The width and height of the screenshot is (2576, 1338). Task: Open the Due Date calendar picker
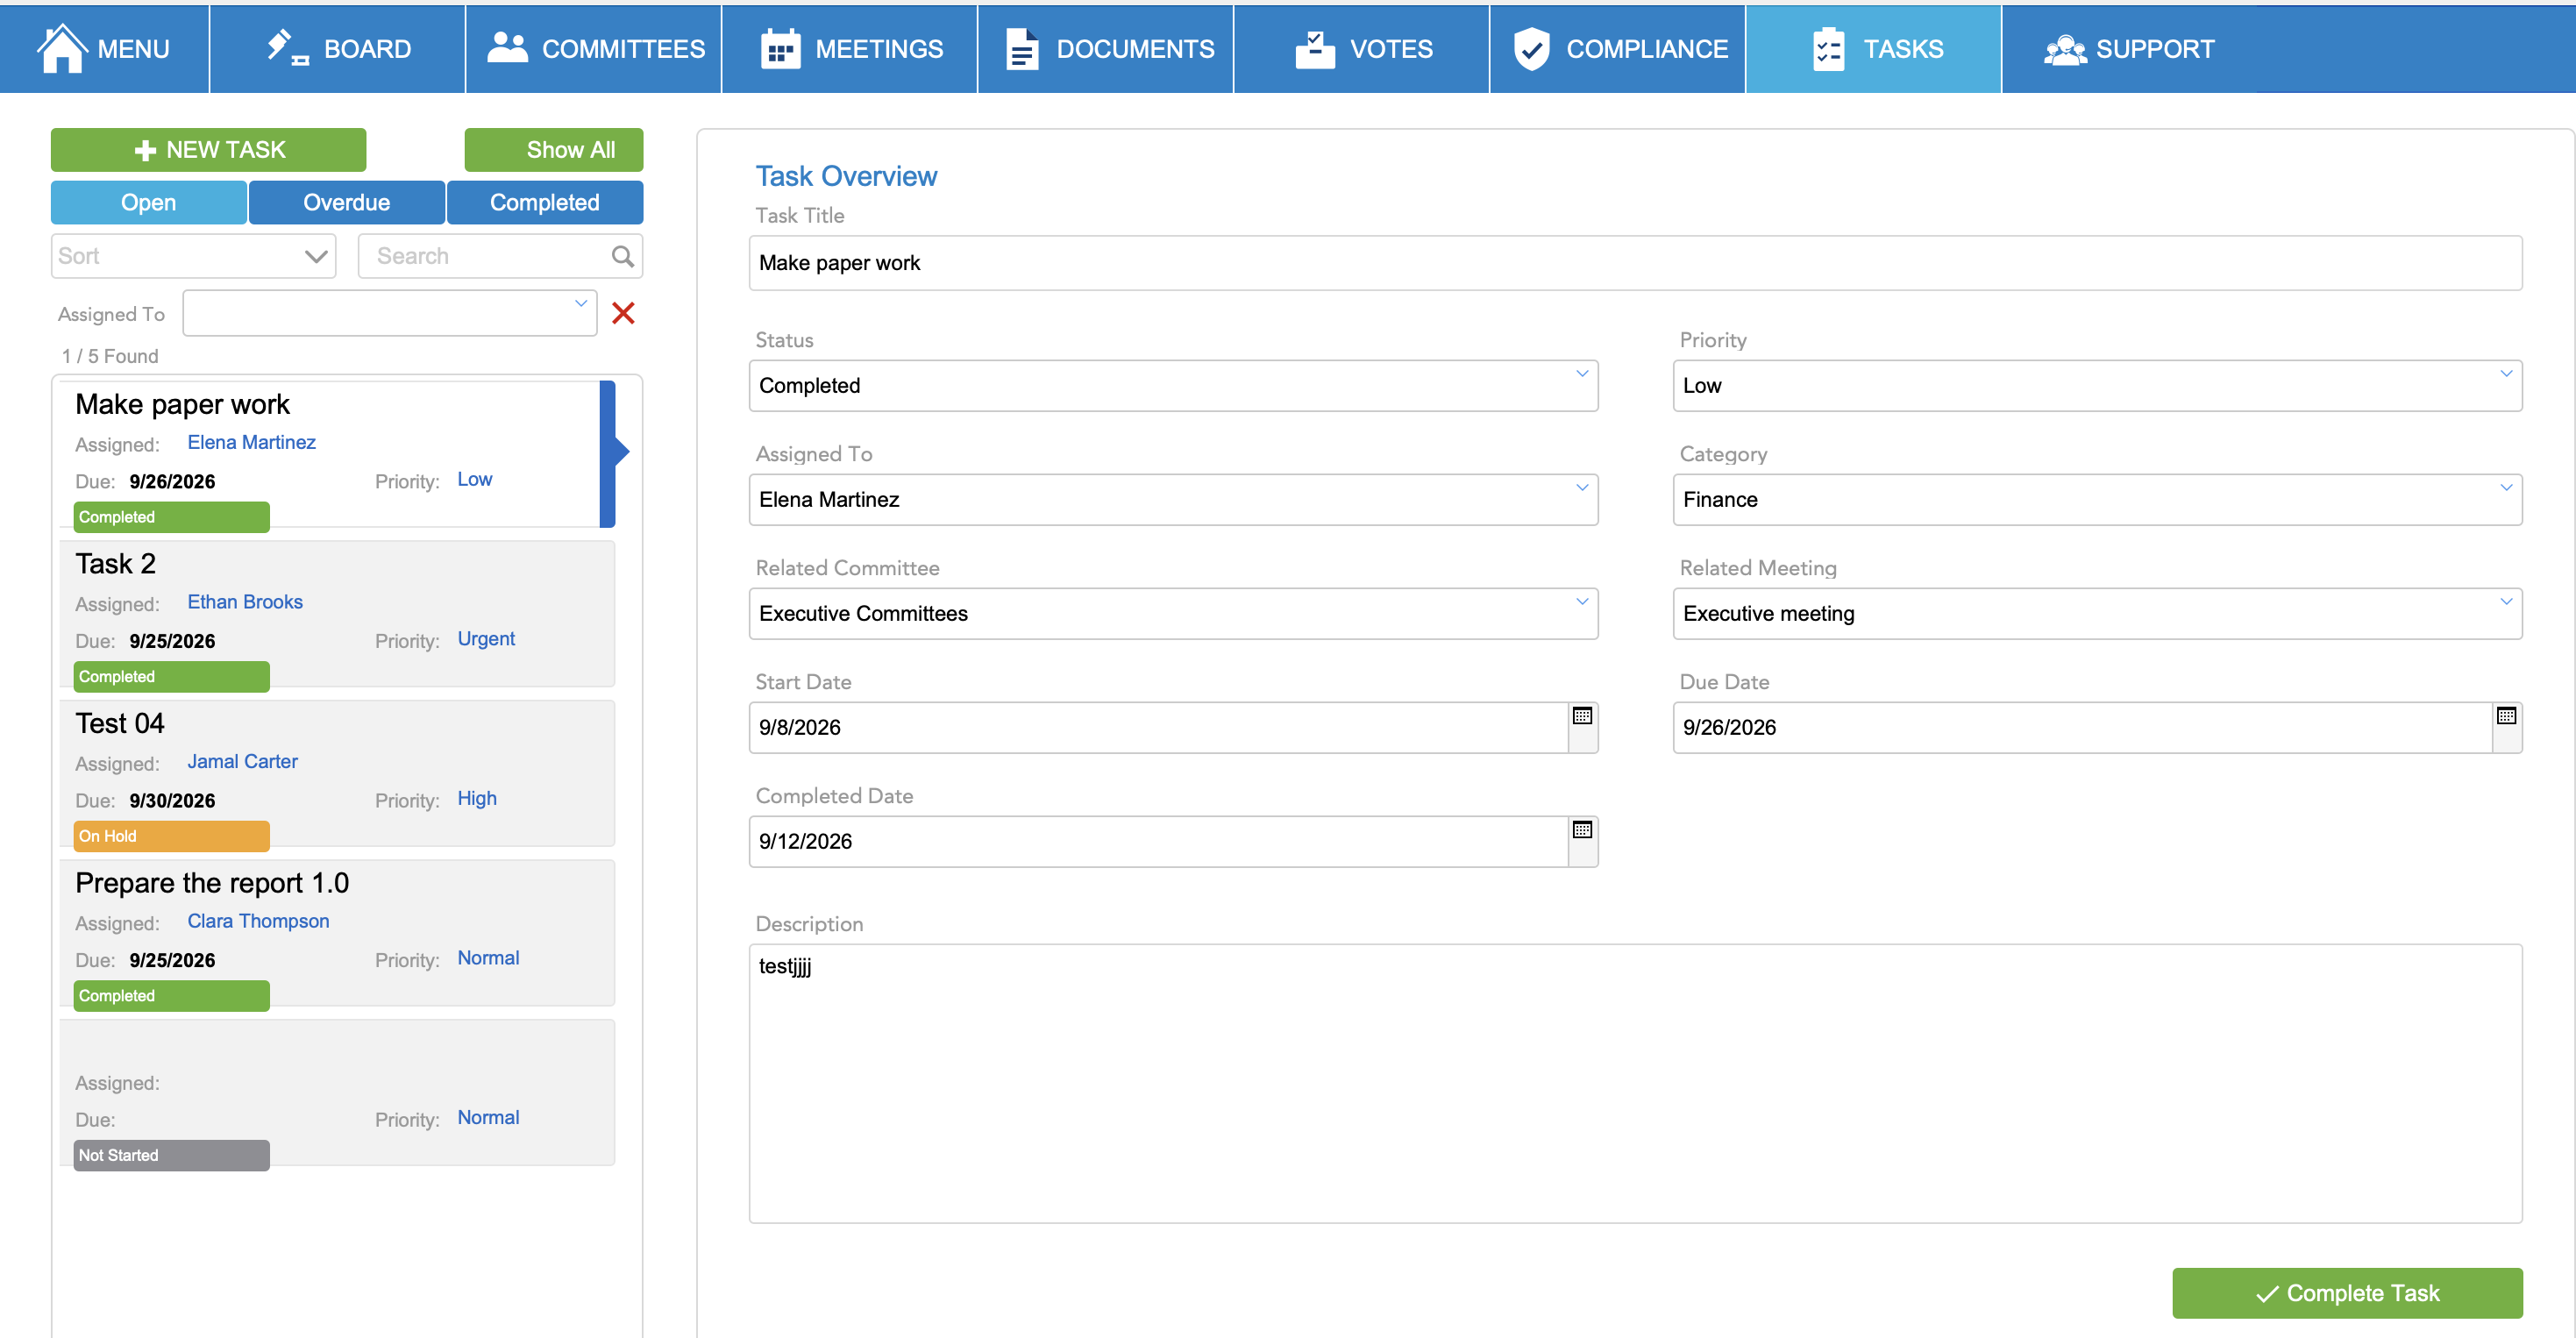(2506, 716)
